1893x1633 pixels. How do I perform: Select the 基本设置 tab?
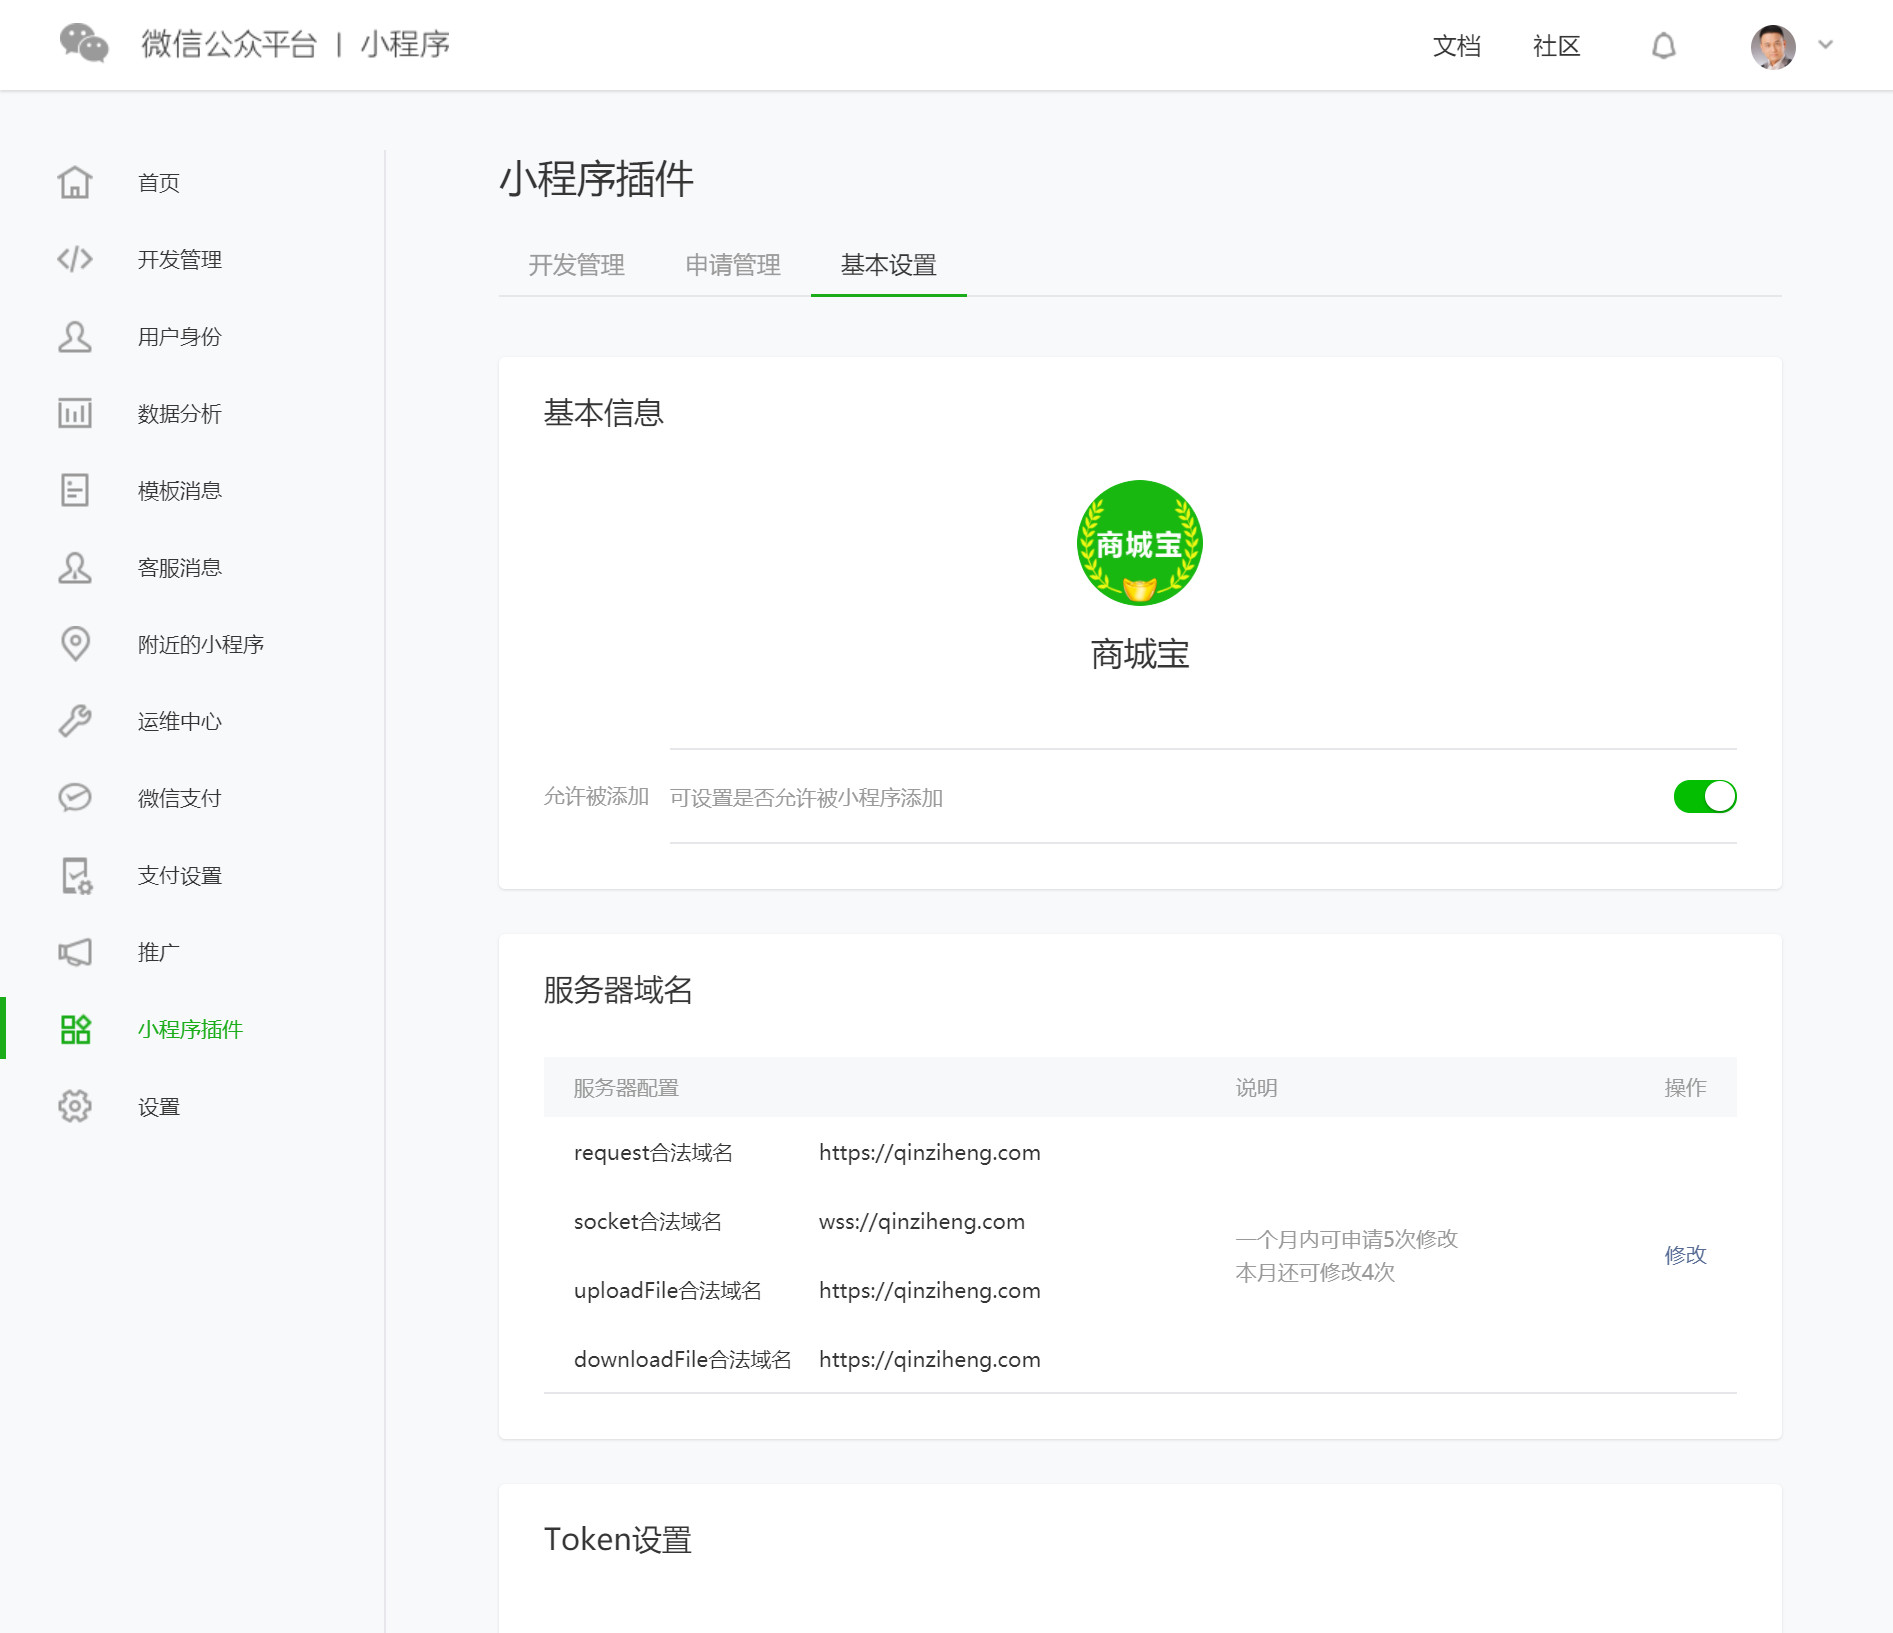[889, 265]
